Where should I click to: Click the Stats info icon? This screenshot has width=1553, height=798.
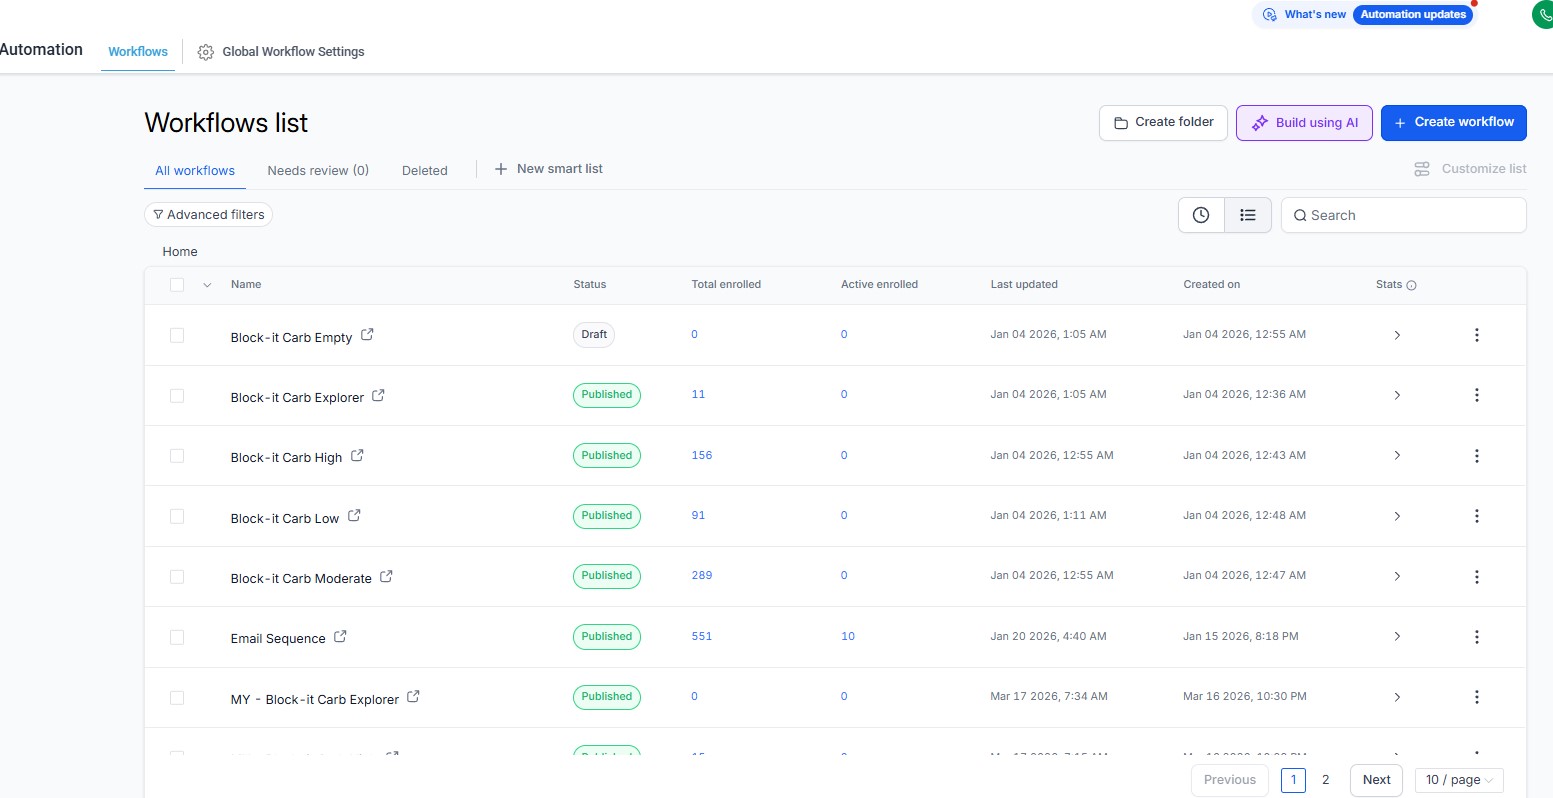coord(1412,285)
